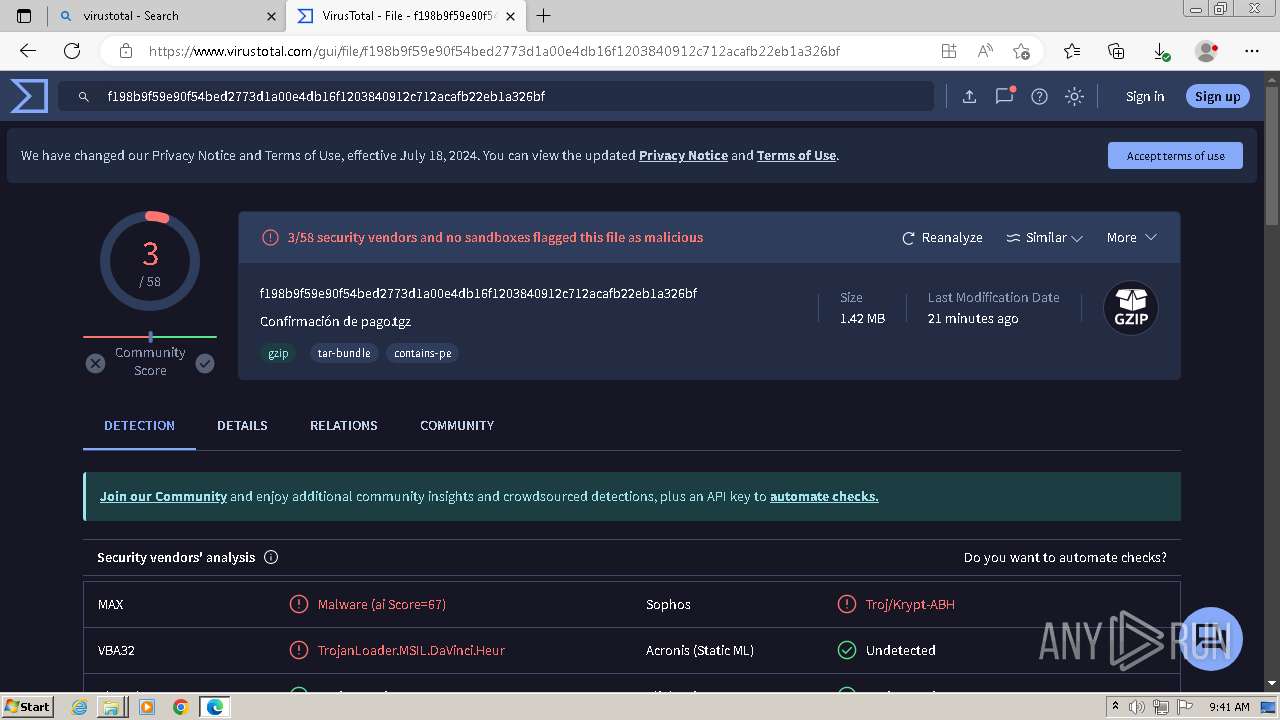Click the gzip tag

278,353
